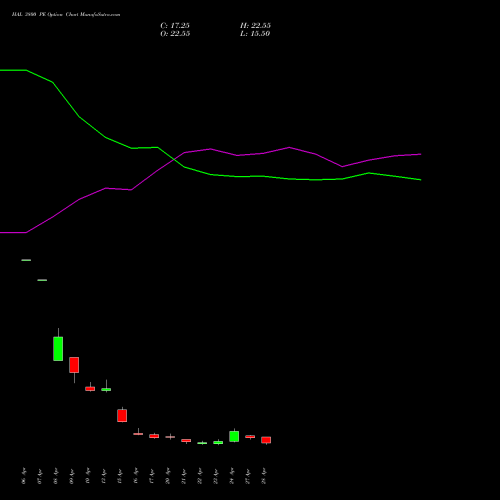500x500 pixels.
Task: Select the green candle just before the final two candles
Action: coord(234,436)
